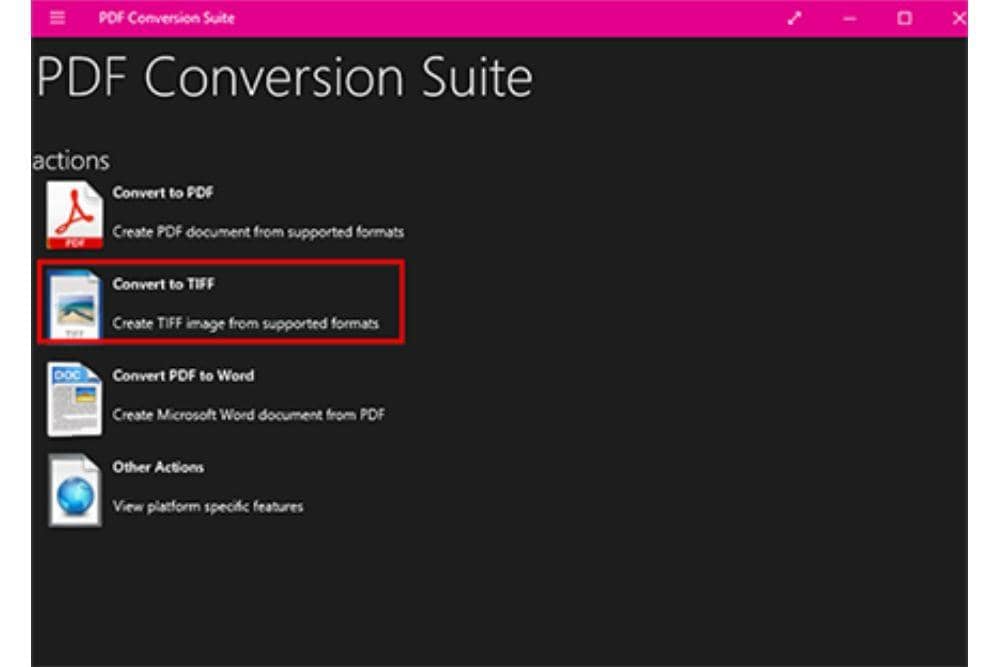Click the large PDF Conversion Suite heading

click(284, 78)
